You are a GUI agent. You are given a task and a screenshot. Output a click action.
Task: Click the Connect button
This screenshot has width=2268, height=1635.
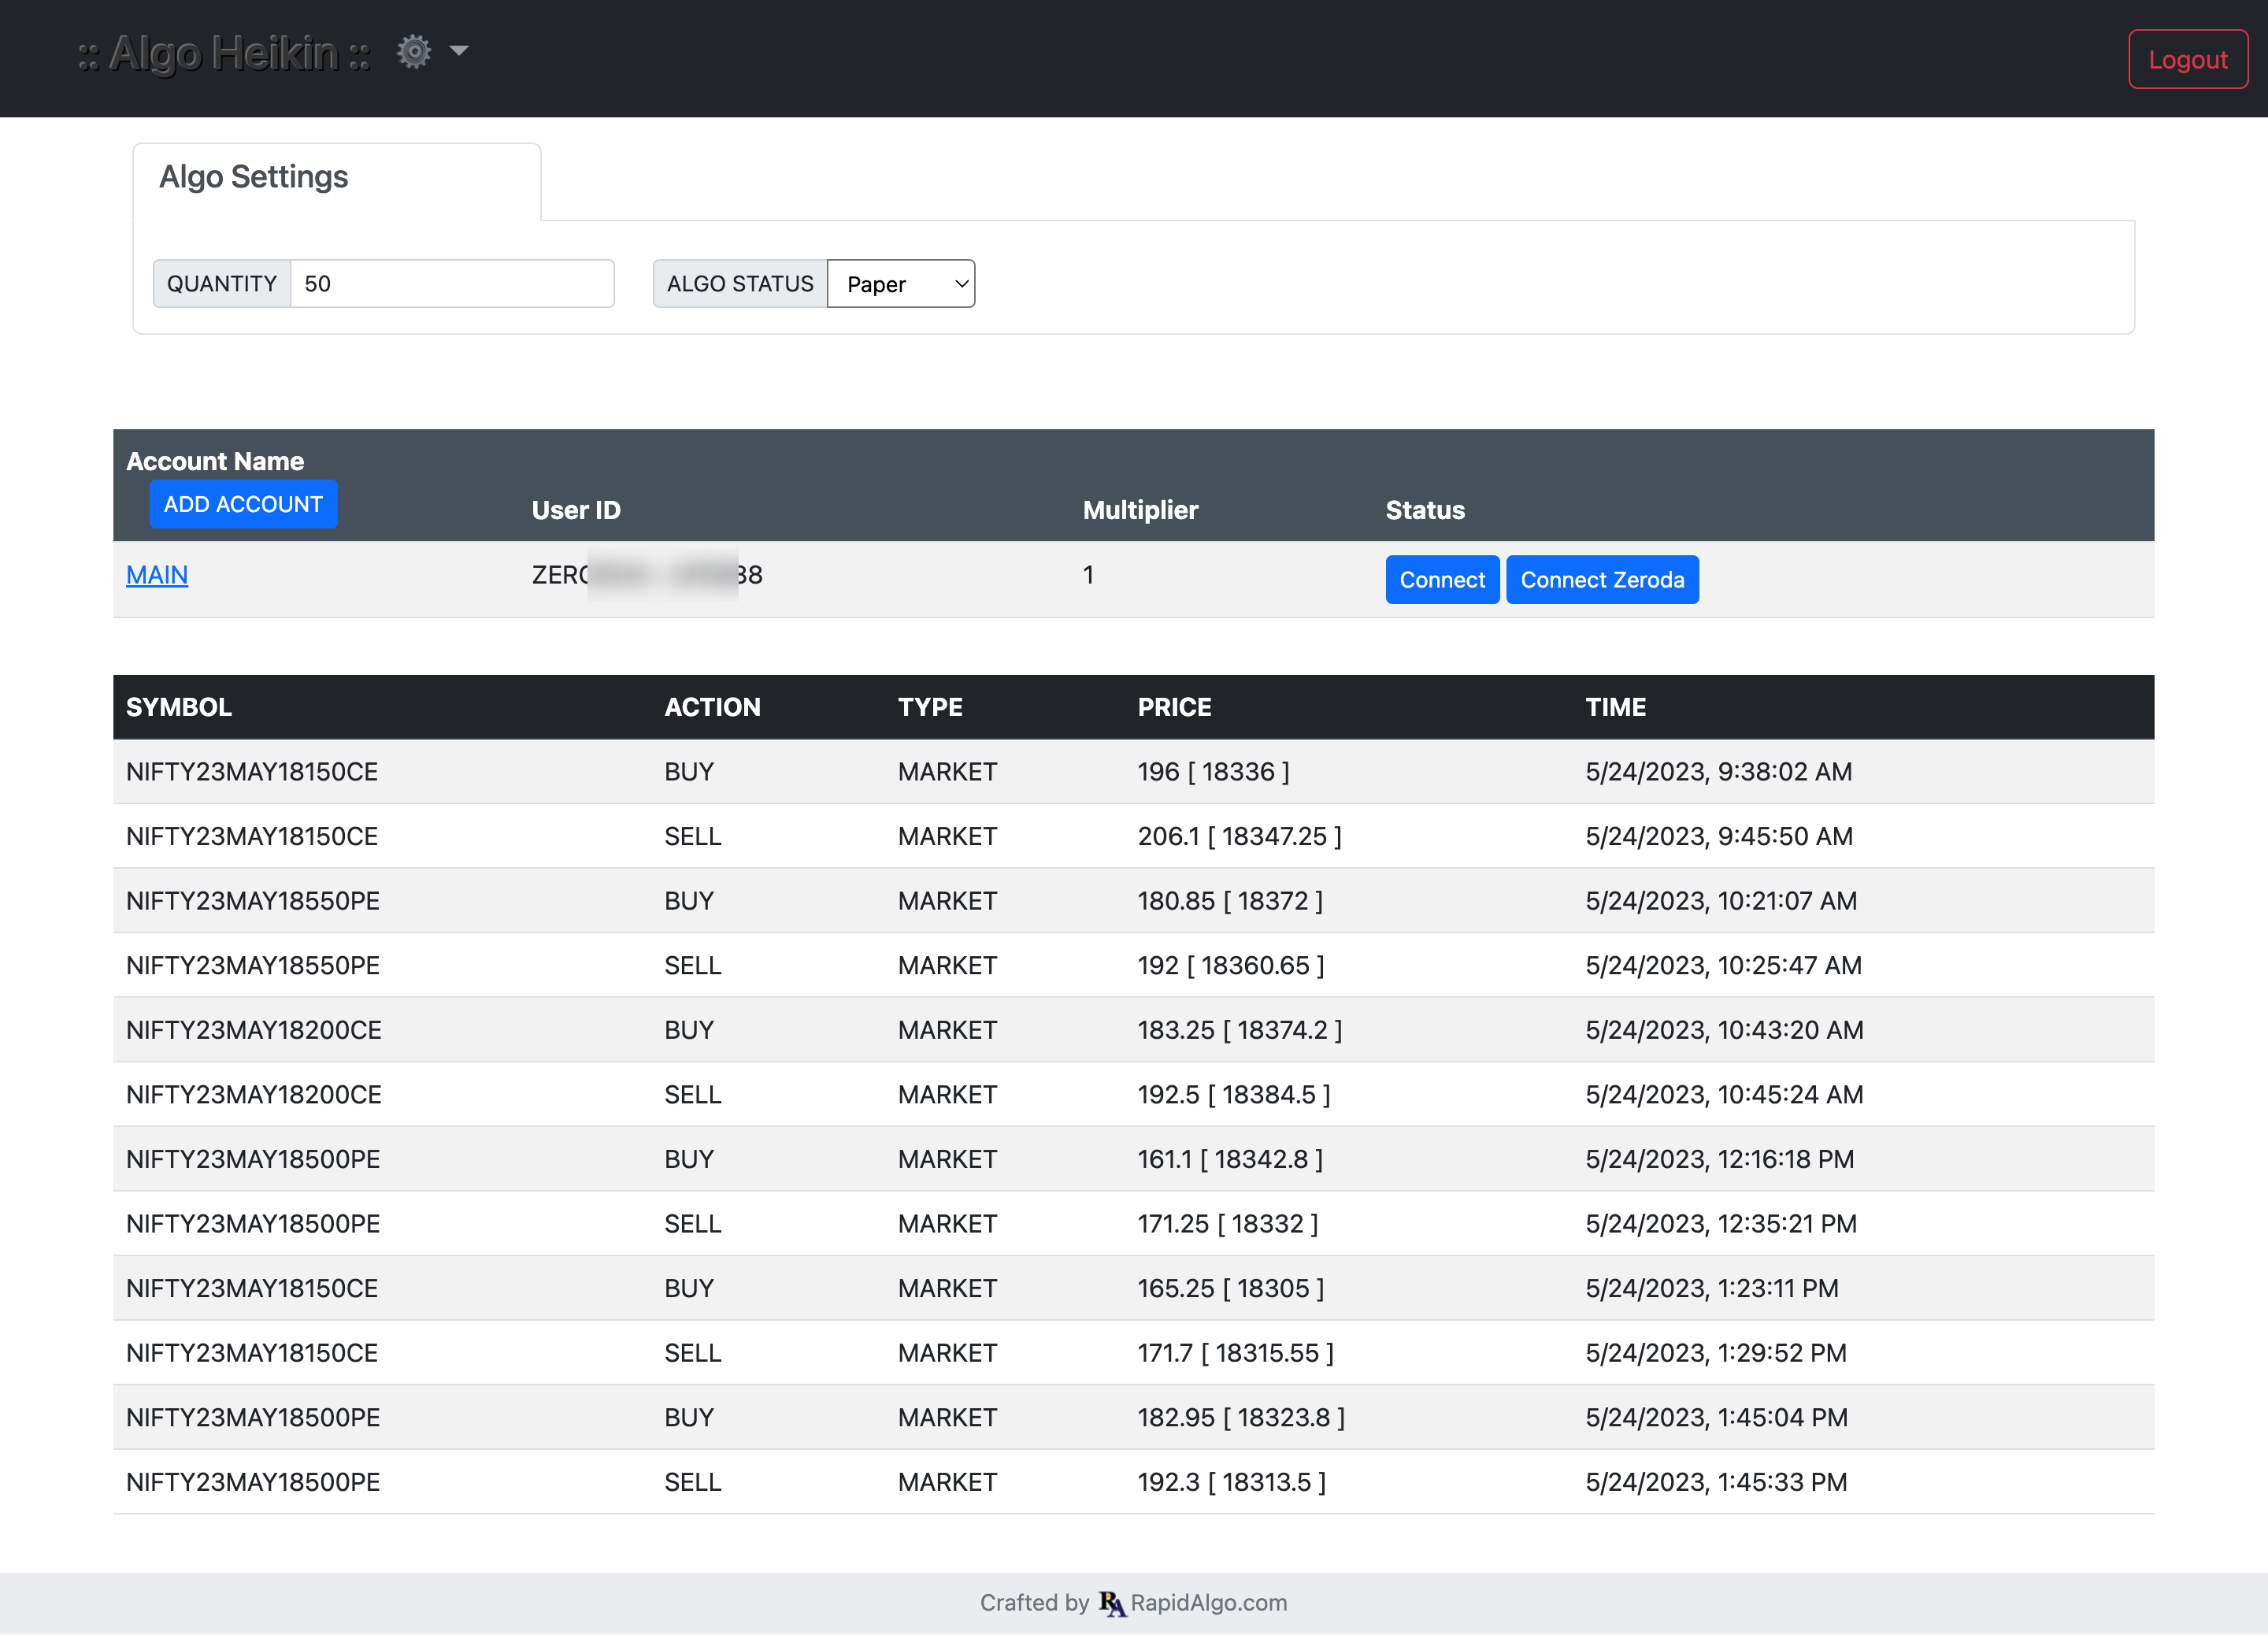[1441, 580]
